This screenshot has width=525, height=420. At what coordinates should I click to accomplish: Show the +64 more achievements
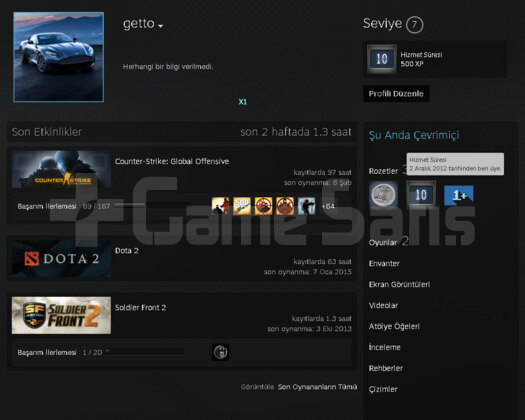(x=328, y=206)
